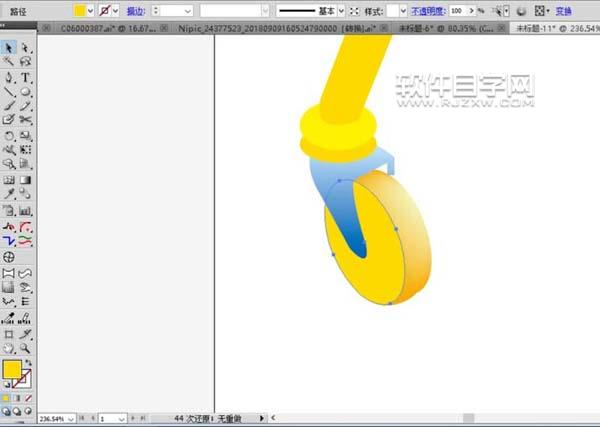The height and width of the screenshot is (427, 600).
Task: Select the Eyedropper tool
Action: pyautogui.click(x=9, y=194)
